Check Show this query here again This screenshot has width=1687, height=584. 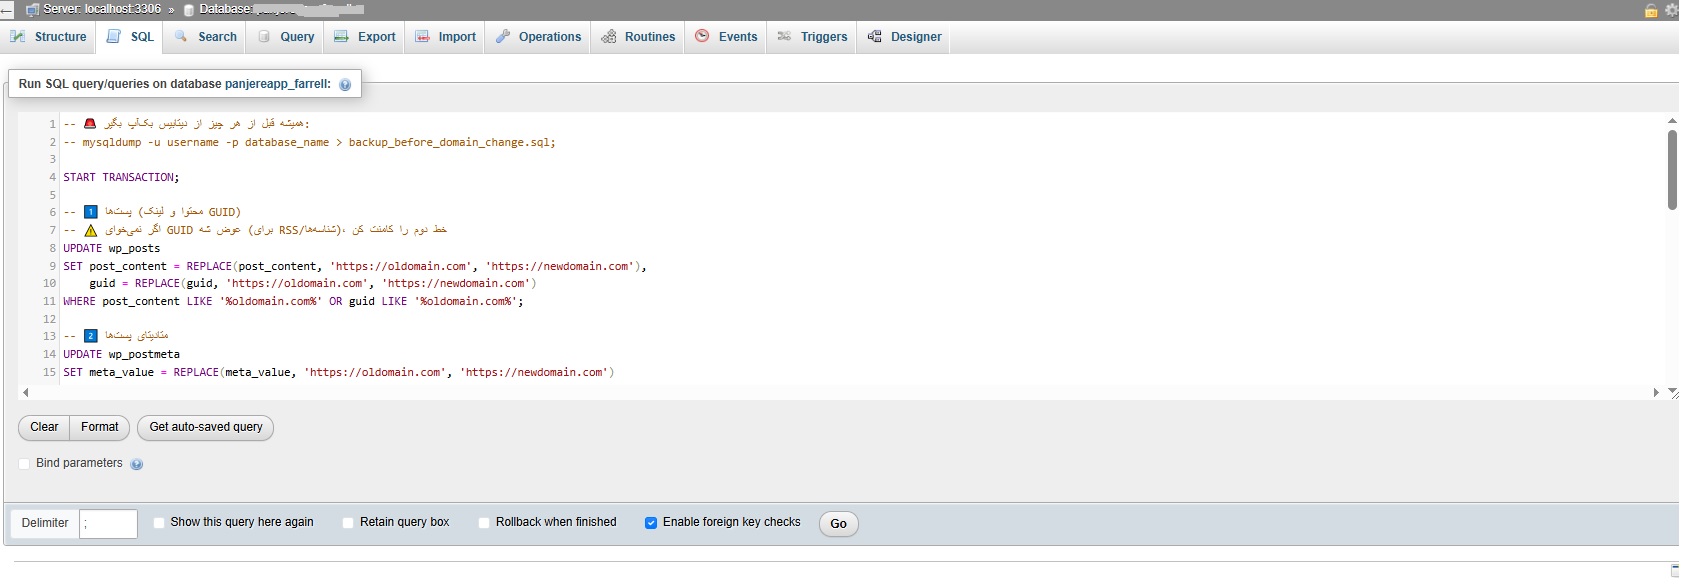click(159, 523)
